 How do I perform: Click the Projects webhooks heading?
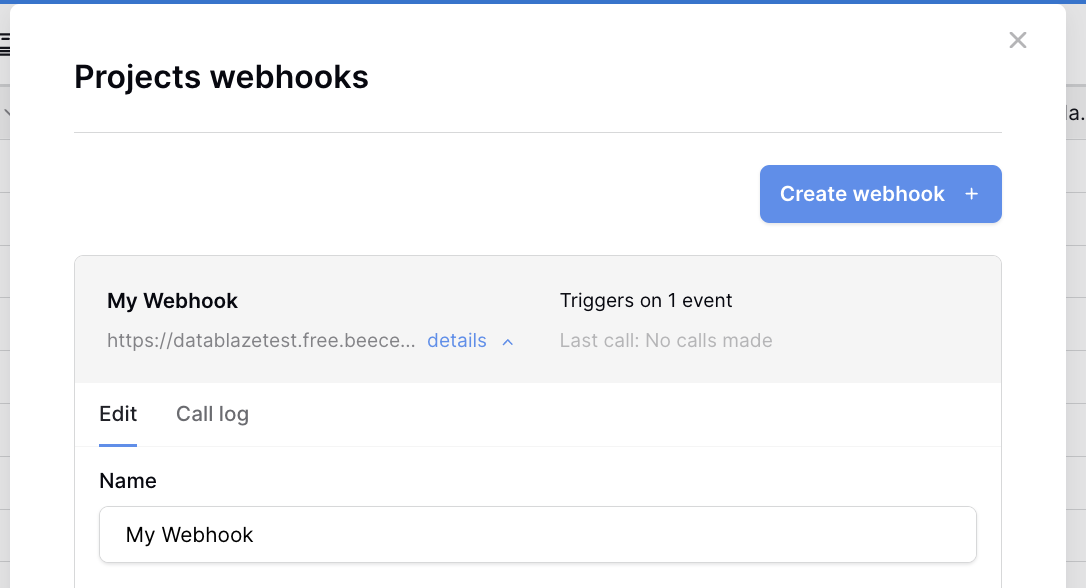(221, 77)
